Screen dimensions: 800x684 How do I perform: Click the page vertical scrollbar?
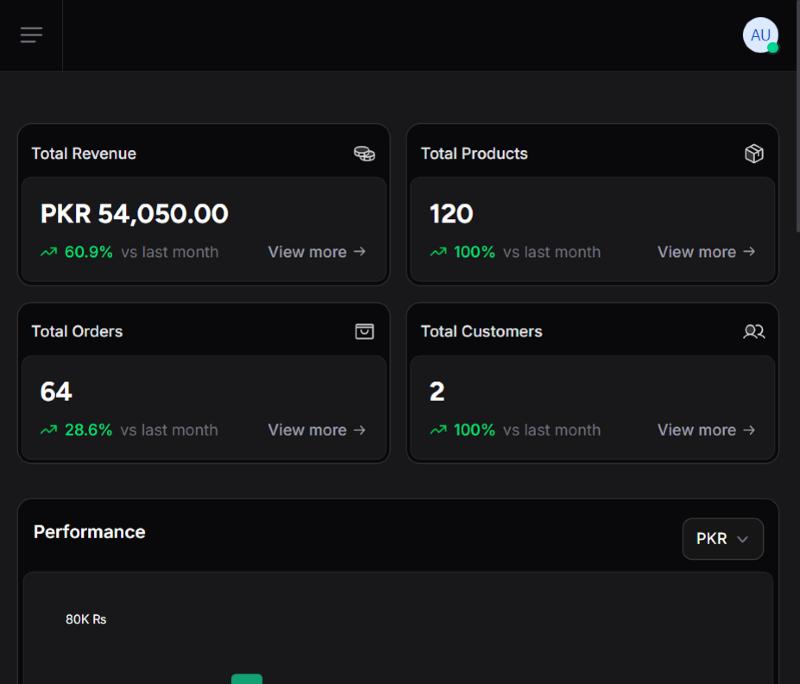pos(797,117)
